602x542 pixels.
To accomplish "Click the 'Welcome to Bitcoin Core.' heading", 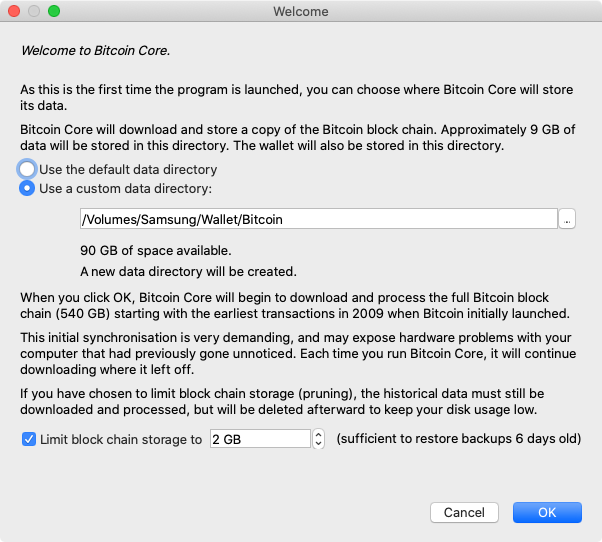I will [95, 50].
